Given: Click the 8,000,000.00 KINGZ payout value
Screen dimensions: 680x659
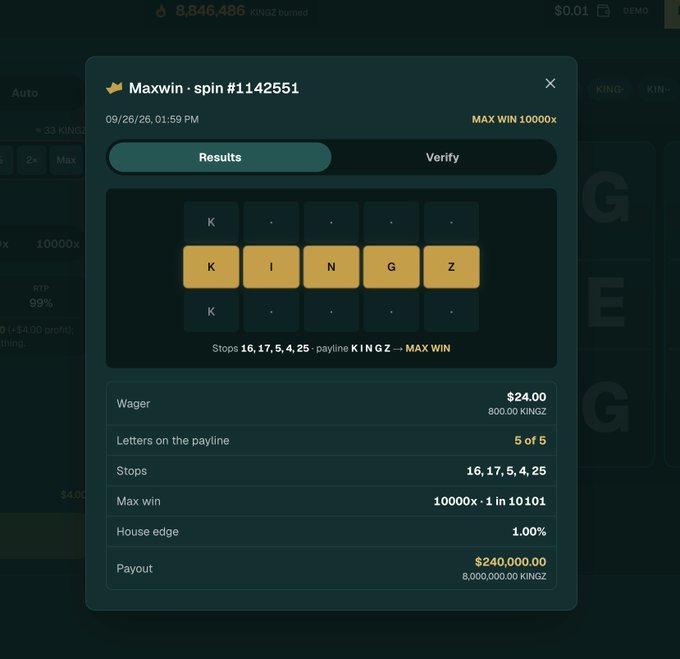Looking at the screenshot, I should (x=504, y=577).
